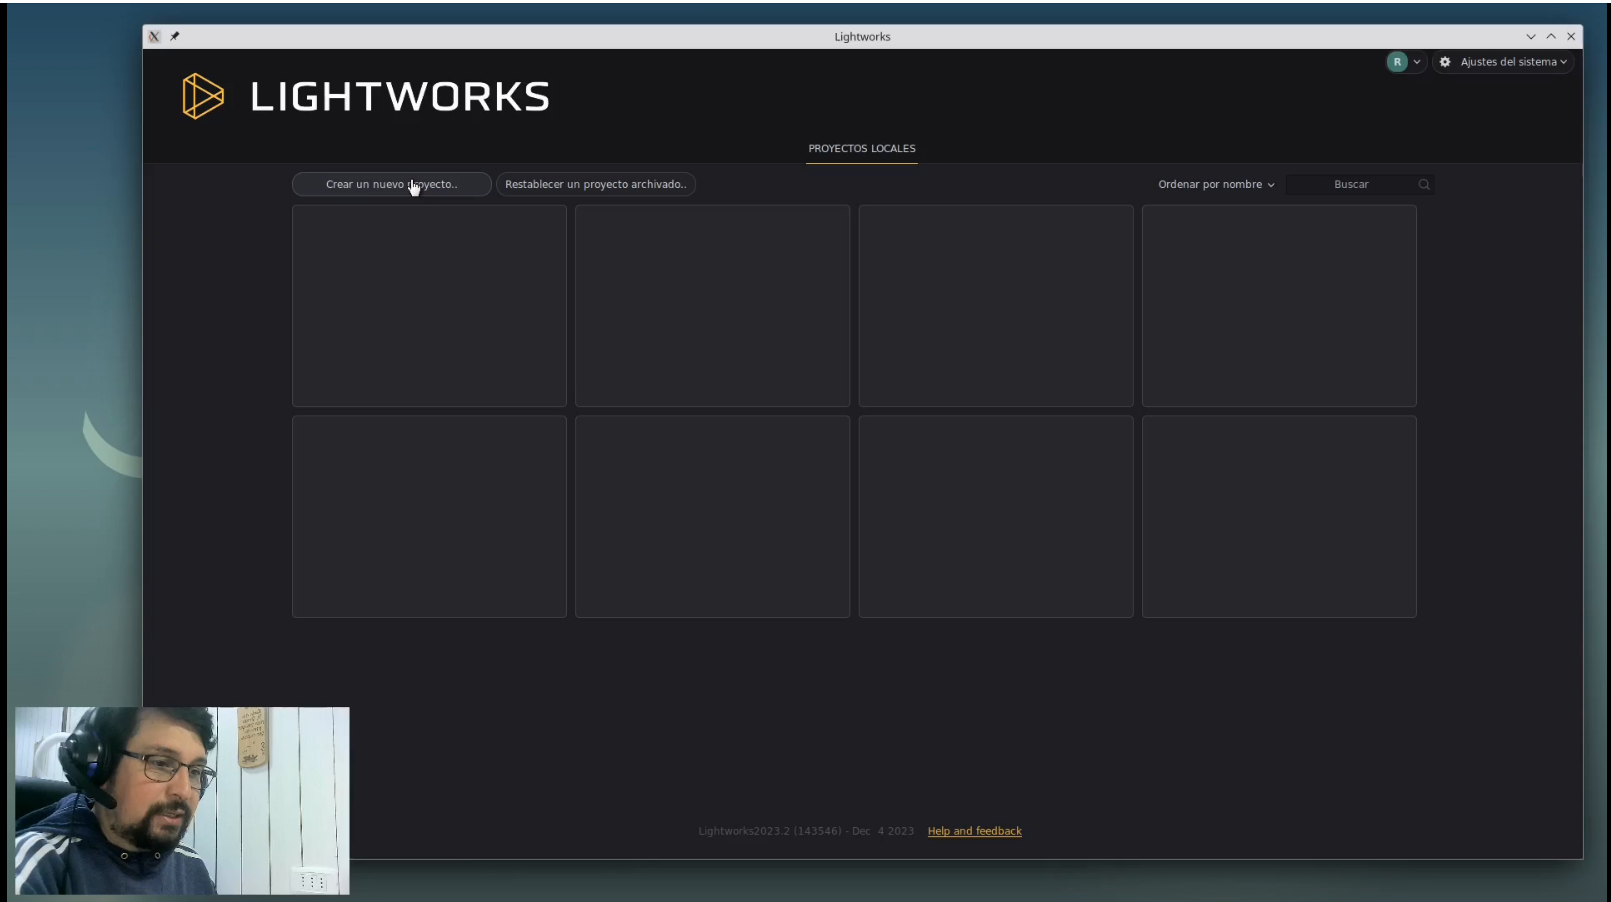The image size is (1611, 902).
Task: Open the Help and feedback link
Action: click(975, 831)
